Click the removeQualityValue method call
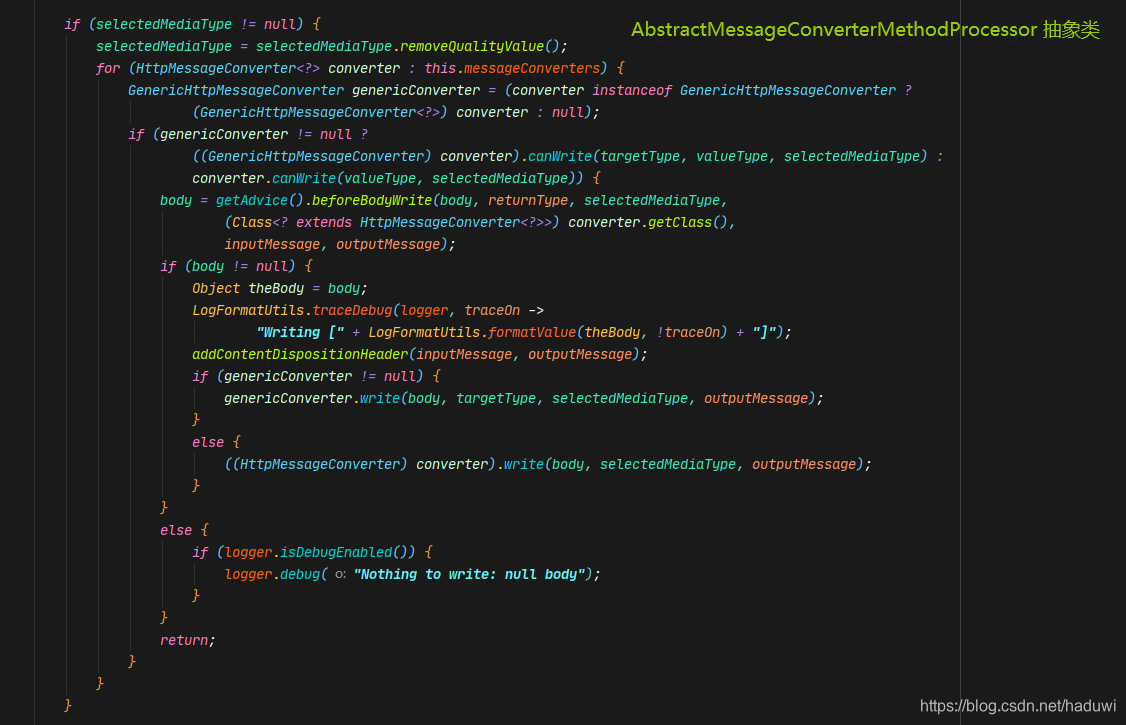Viewport: 1126px width, 725px height. click(472, 46)
